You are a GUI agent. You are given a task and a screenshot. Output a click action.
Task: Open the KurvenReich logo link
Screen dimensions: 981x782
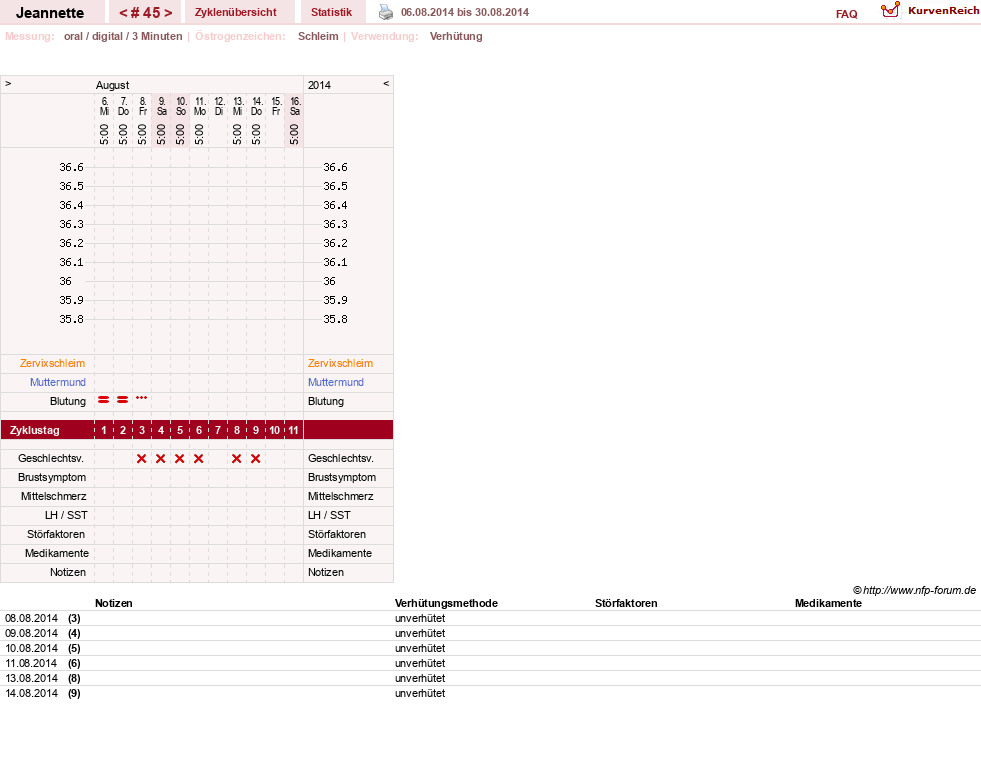click(930, 11)
